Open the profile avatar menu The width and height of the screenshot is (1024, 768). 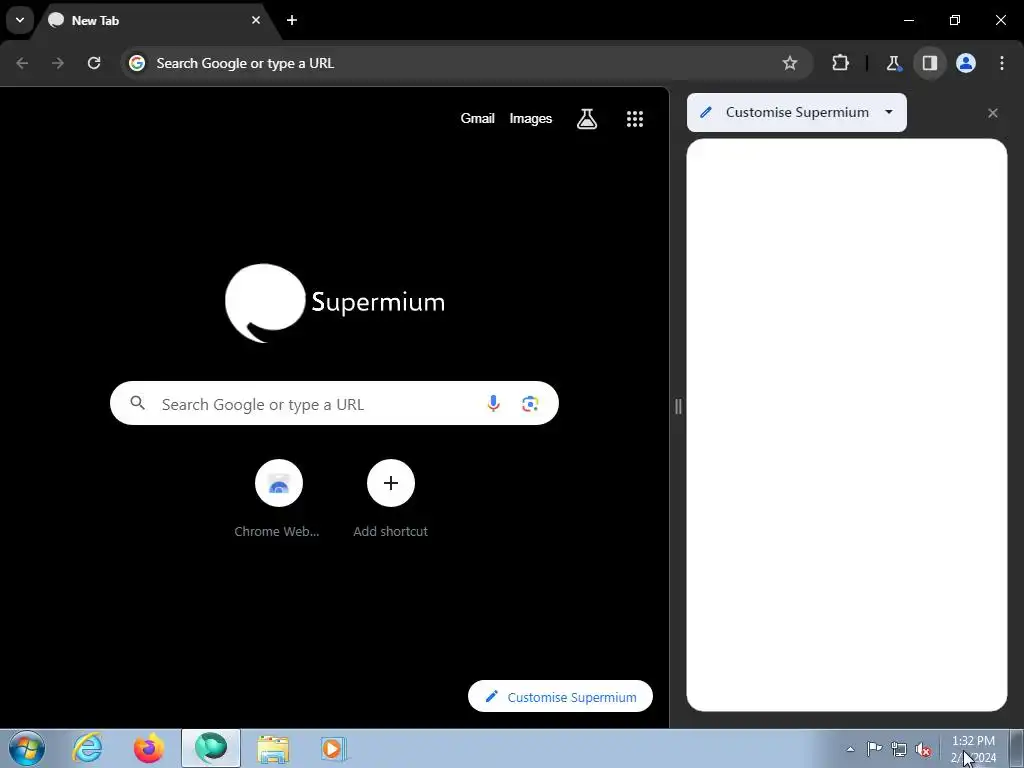coord(966,63)
